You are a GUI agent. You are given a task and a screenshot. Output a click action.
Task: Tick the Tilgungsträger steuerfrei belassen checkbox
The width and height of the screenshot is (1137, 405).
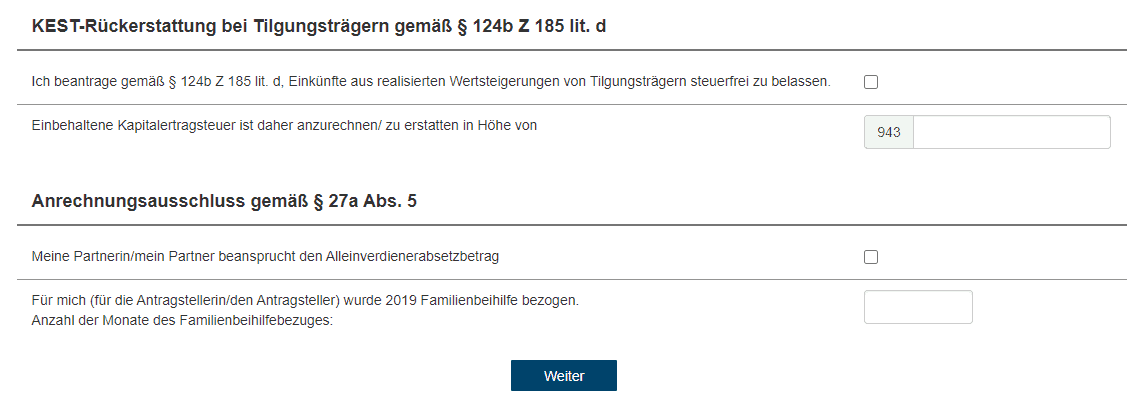tap(871, 82)
